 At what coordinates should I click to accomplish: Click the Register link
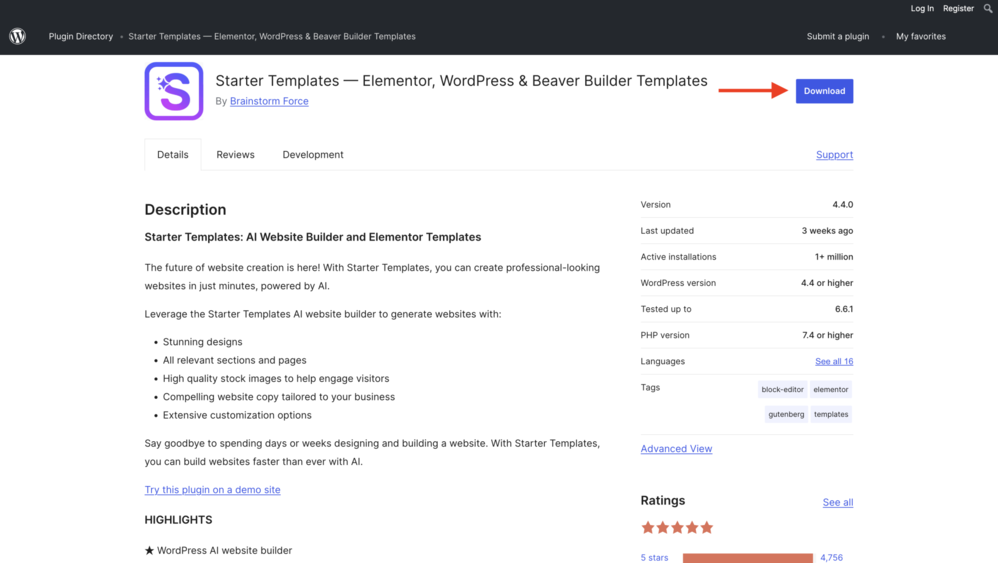[958, 9]
